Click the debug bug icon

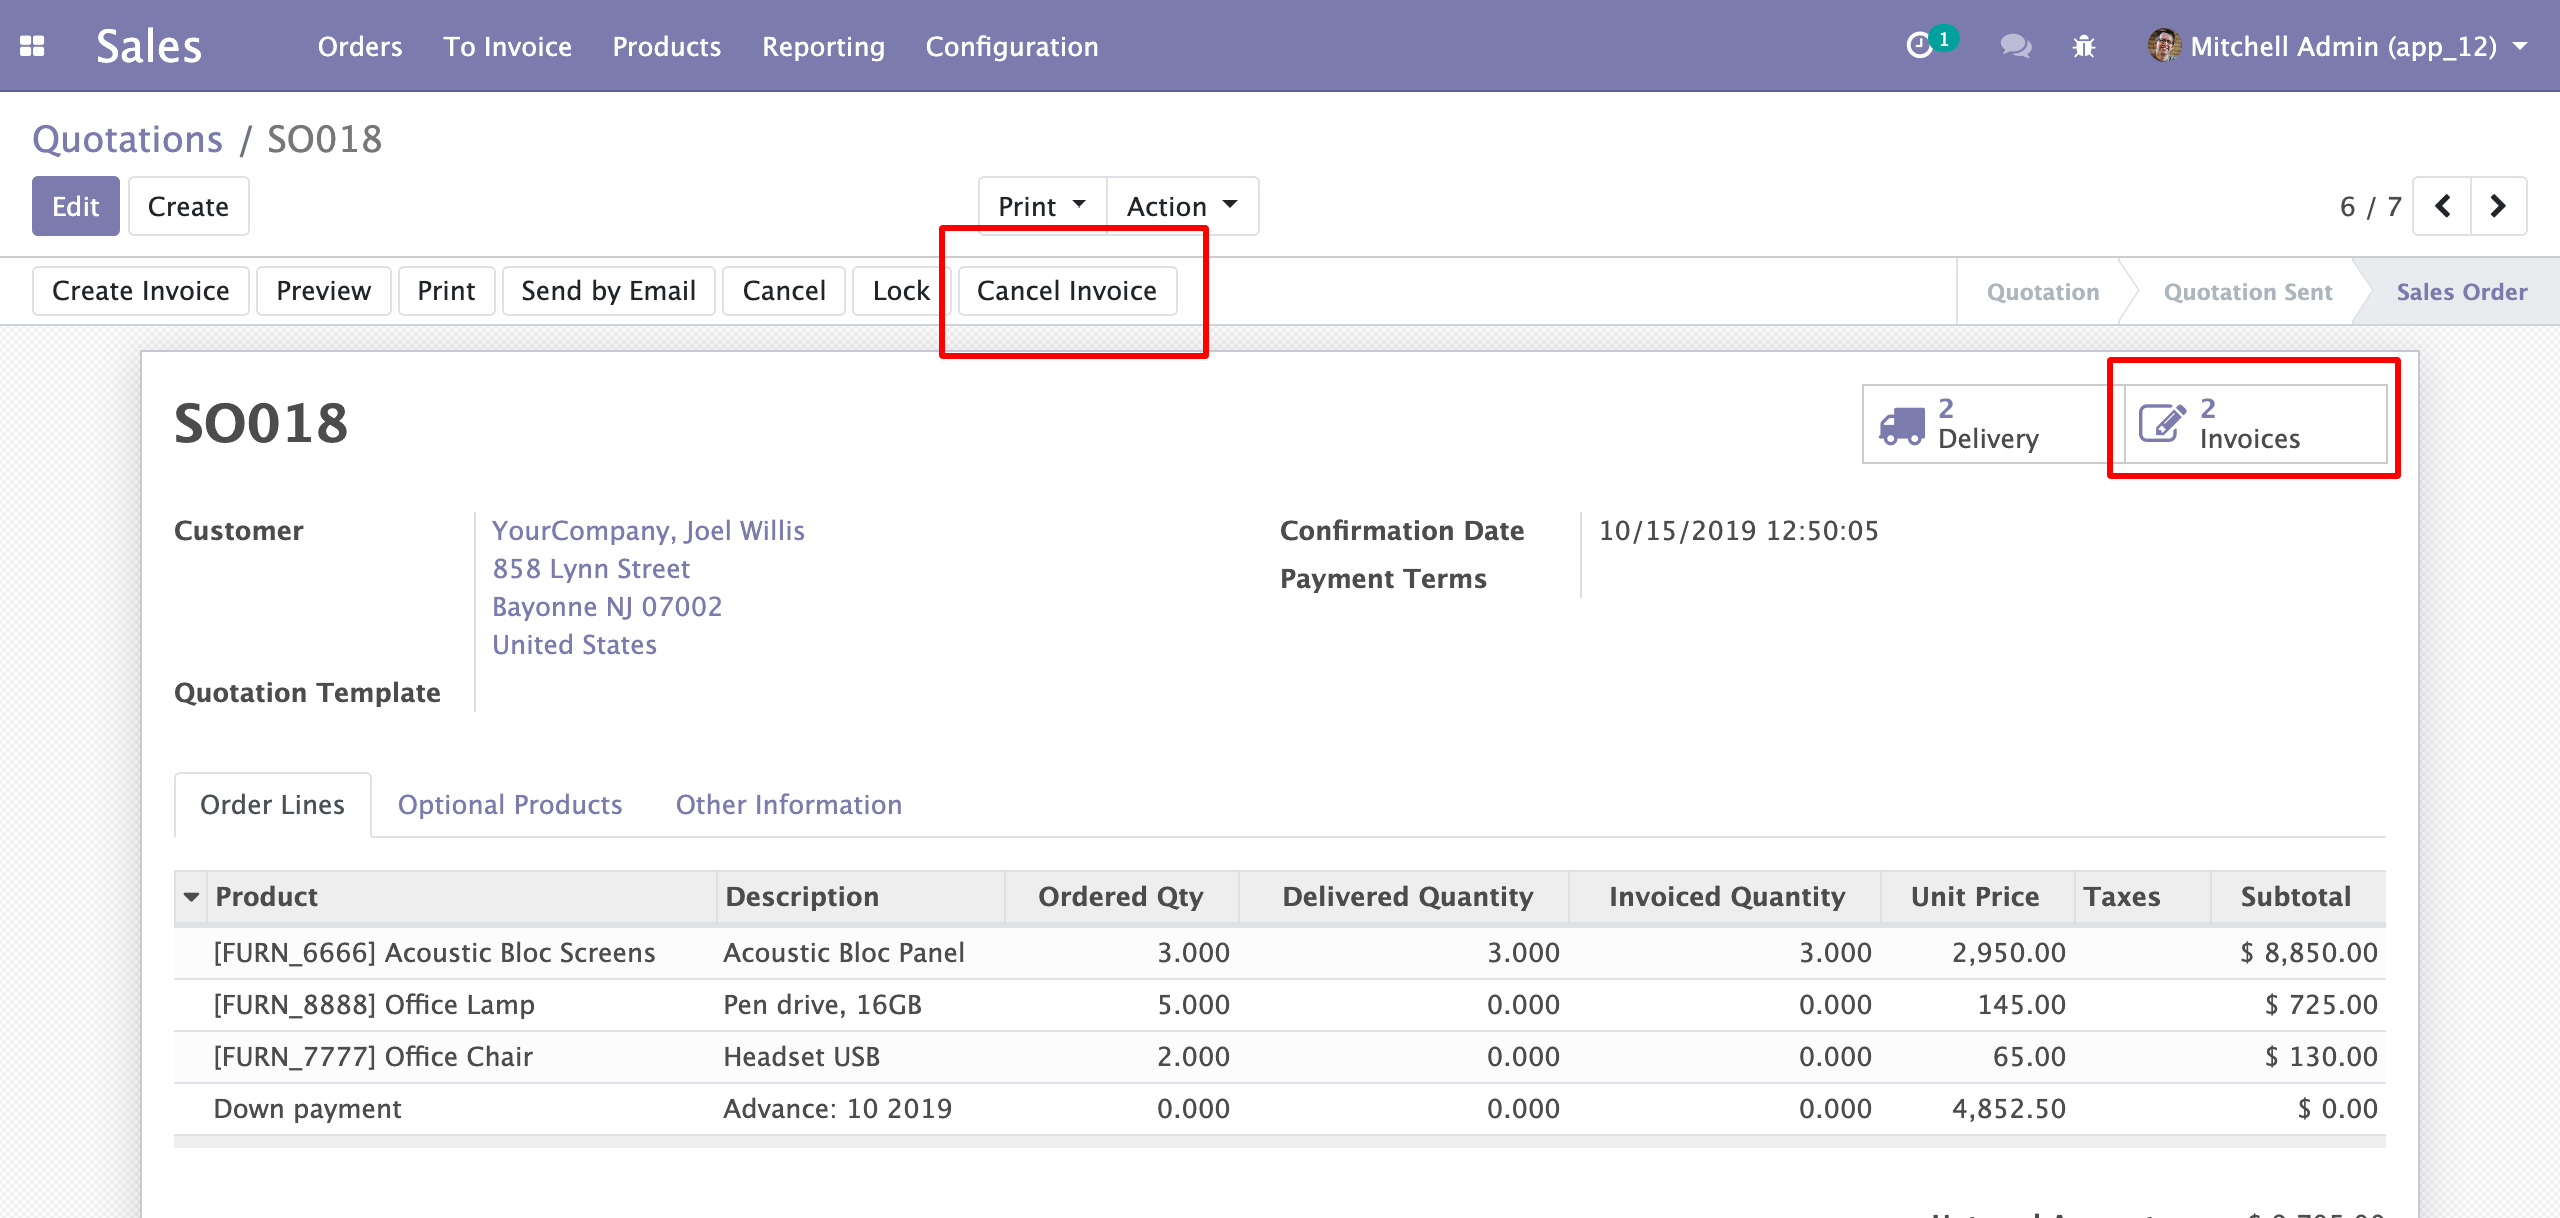tap(2084, 46)
